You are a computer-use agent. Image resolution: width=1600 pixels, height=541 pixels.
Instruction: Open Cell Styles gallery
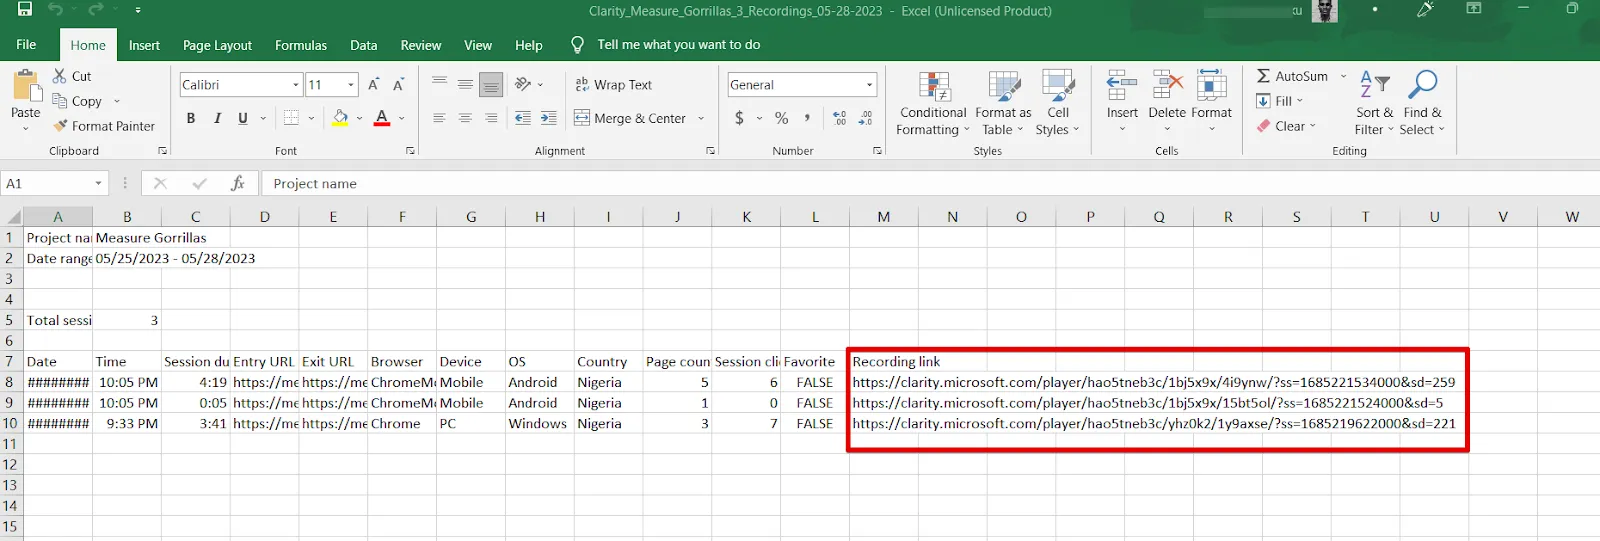point(1057,103)
